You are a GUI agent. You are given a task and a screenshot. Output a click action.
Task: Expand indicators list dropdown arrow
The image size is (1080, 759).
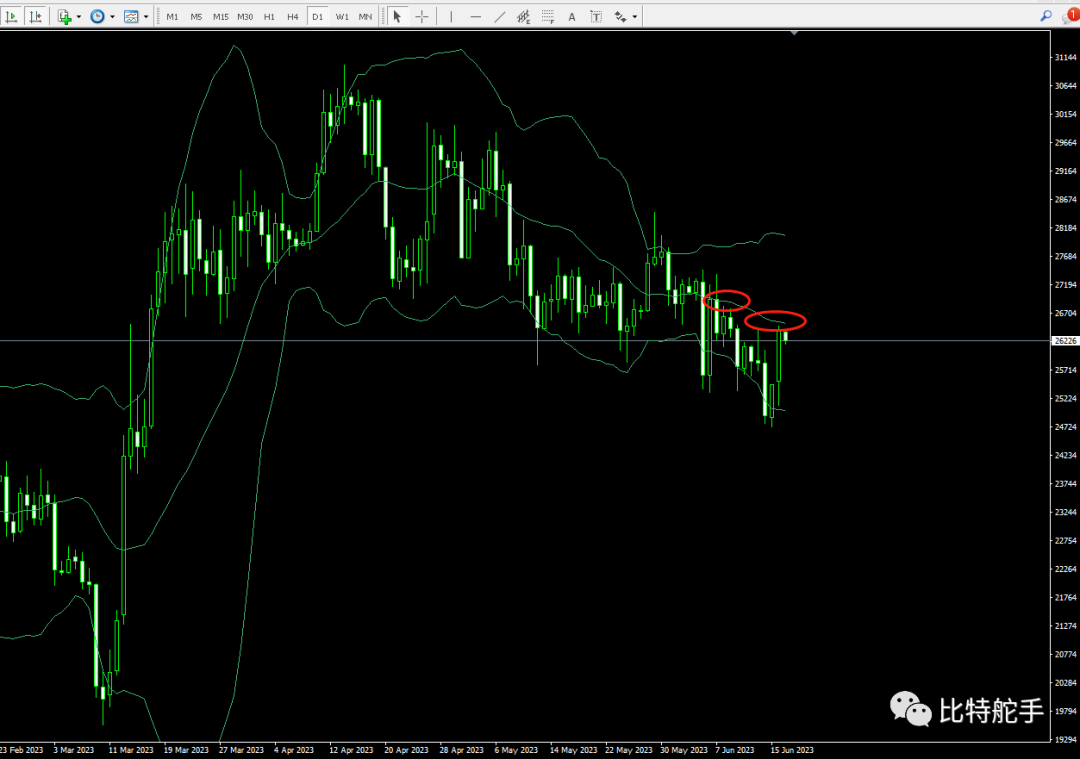pos(79,17)
